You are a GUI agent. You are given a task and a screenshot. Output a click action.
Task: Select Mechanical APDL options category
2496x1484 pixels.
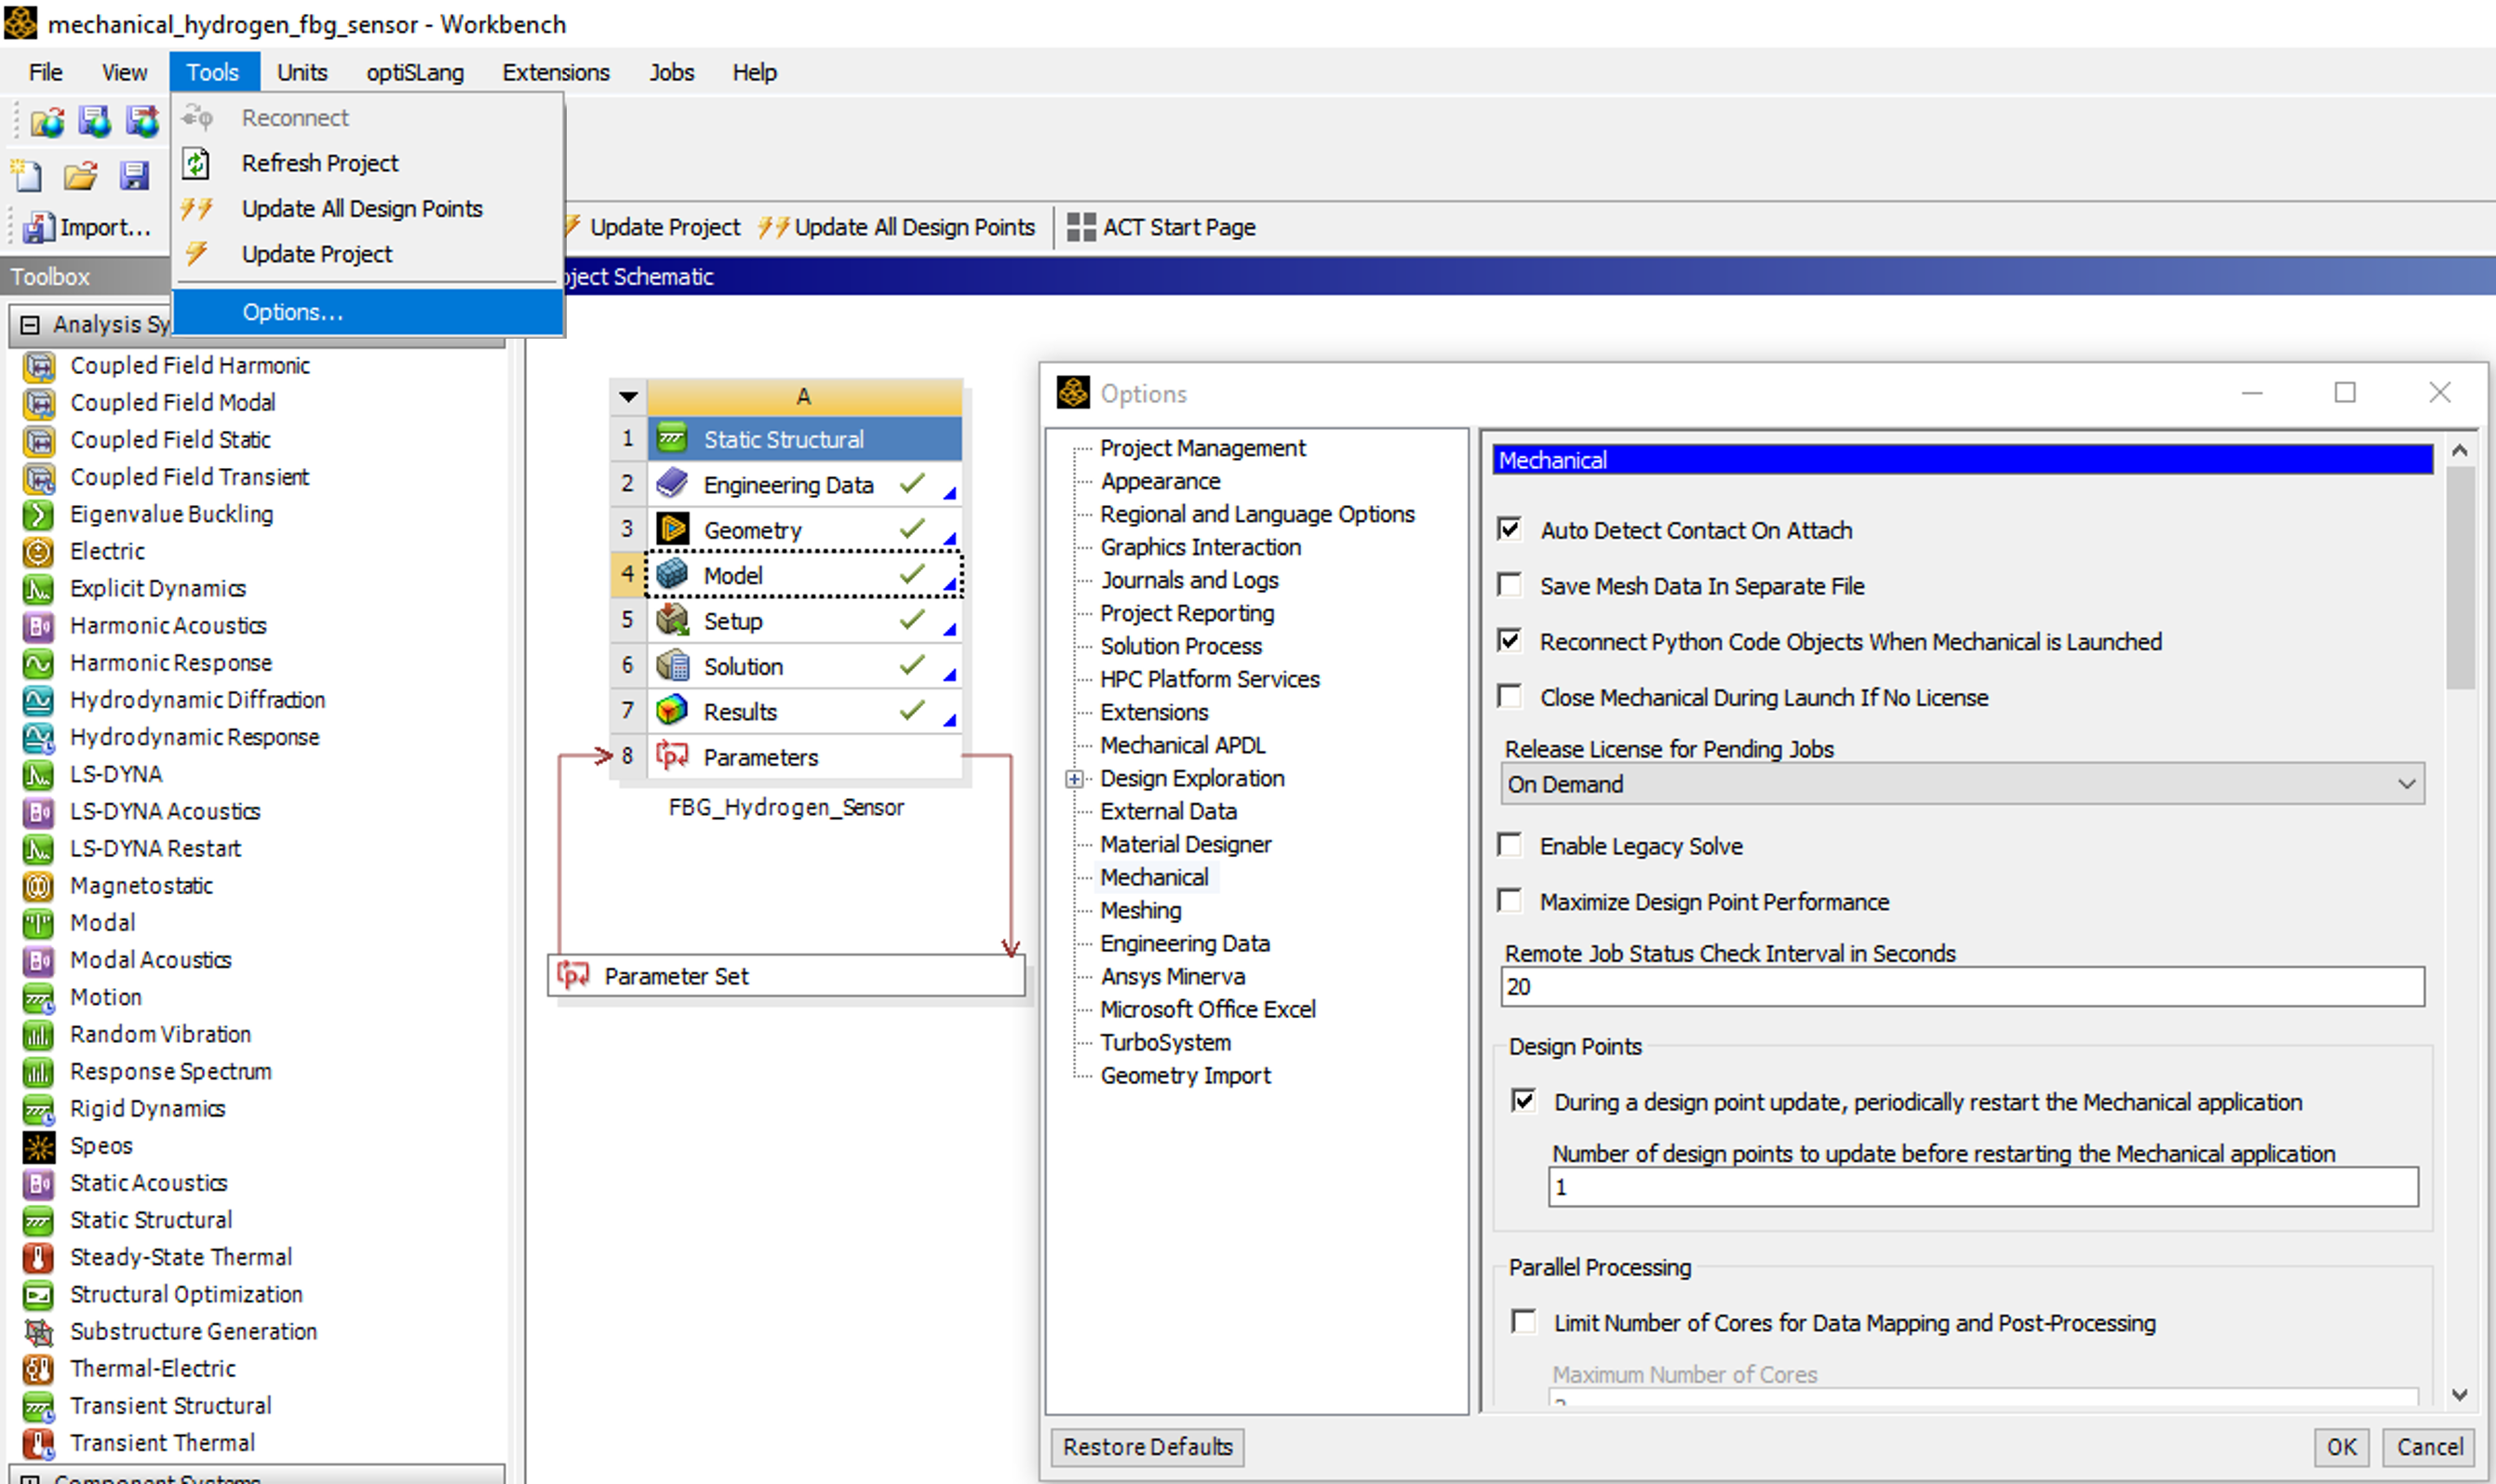[x=1182, y=745]
